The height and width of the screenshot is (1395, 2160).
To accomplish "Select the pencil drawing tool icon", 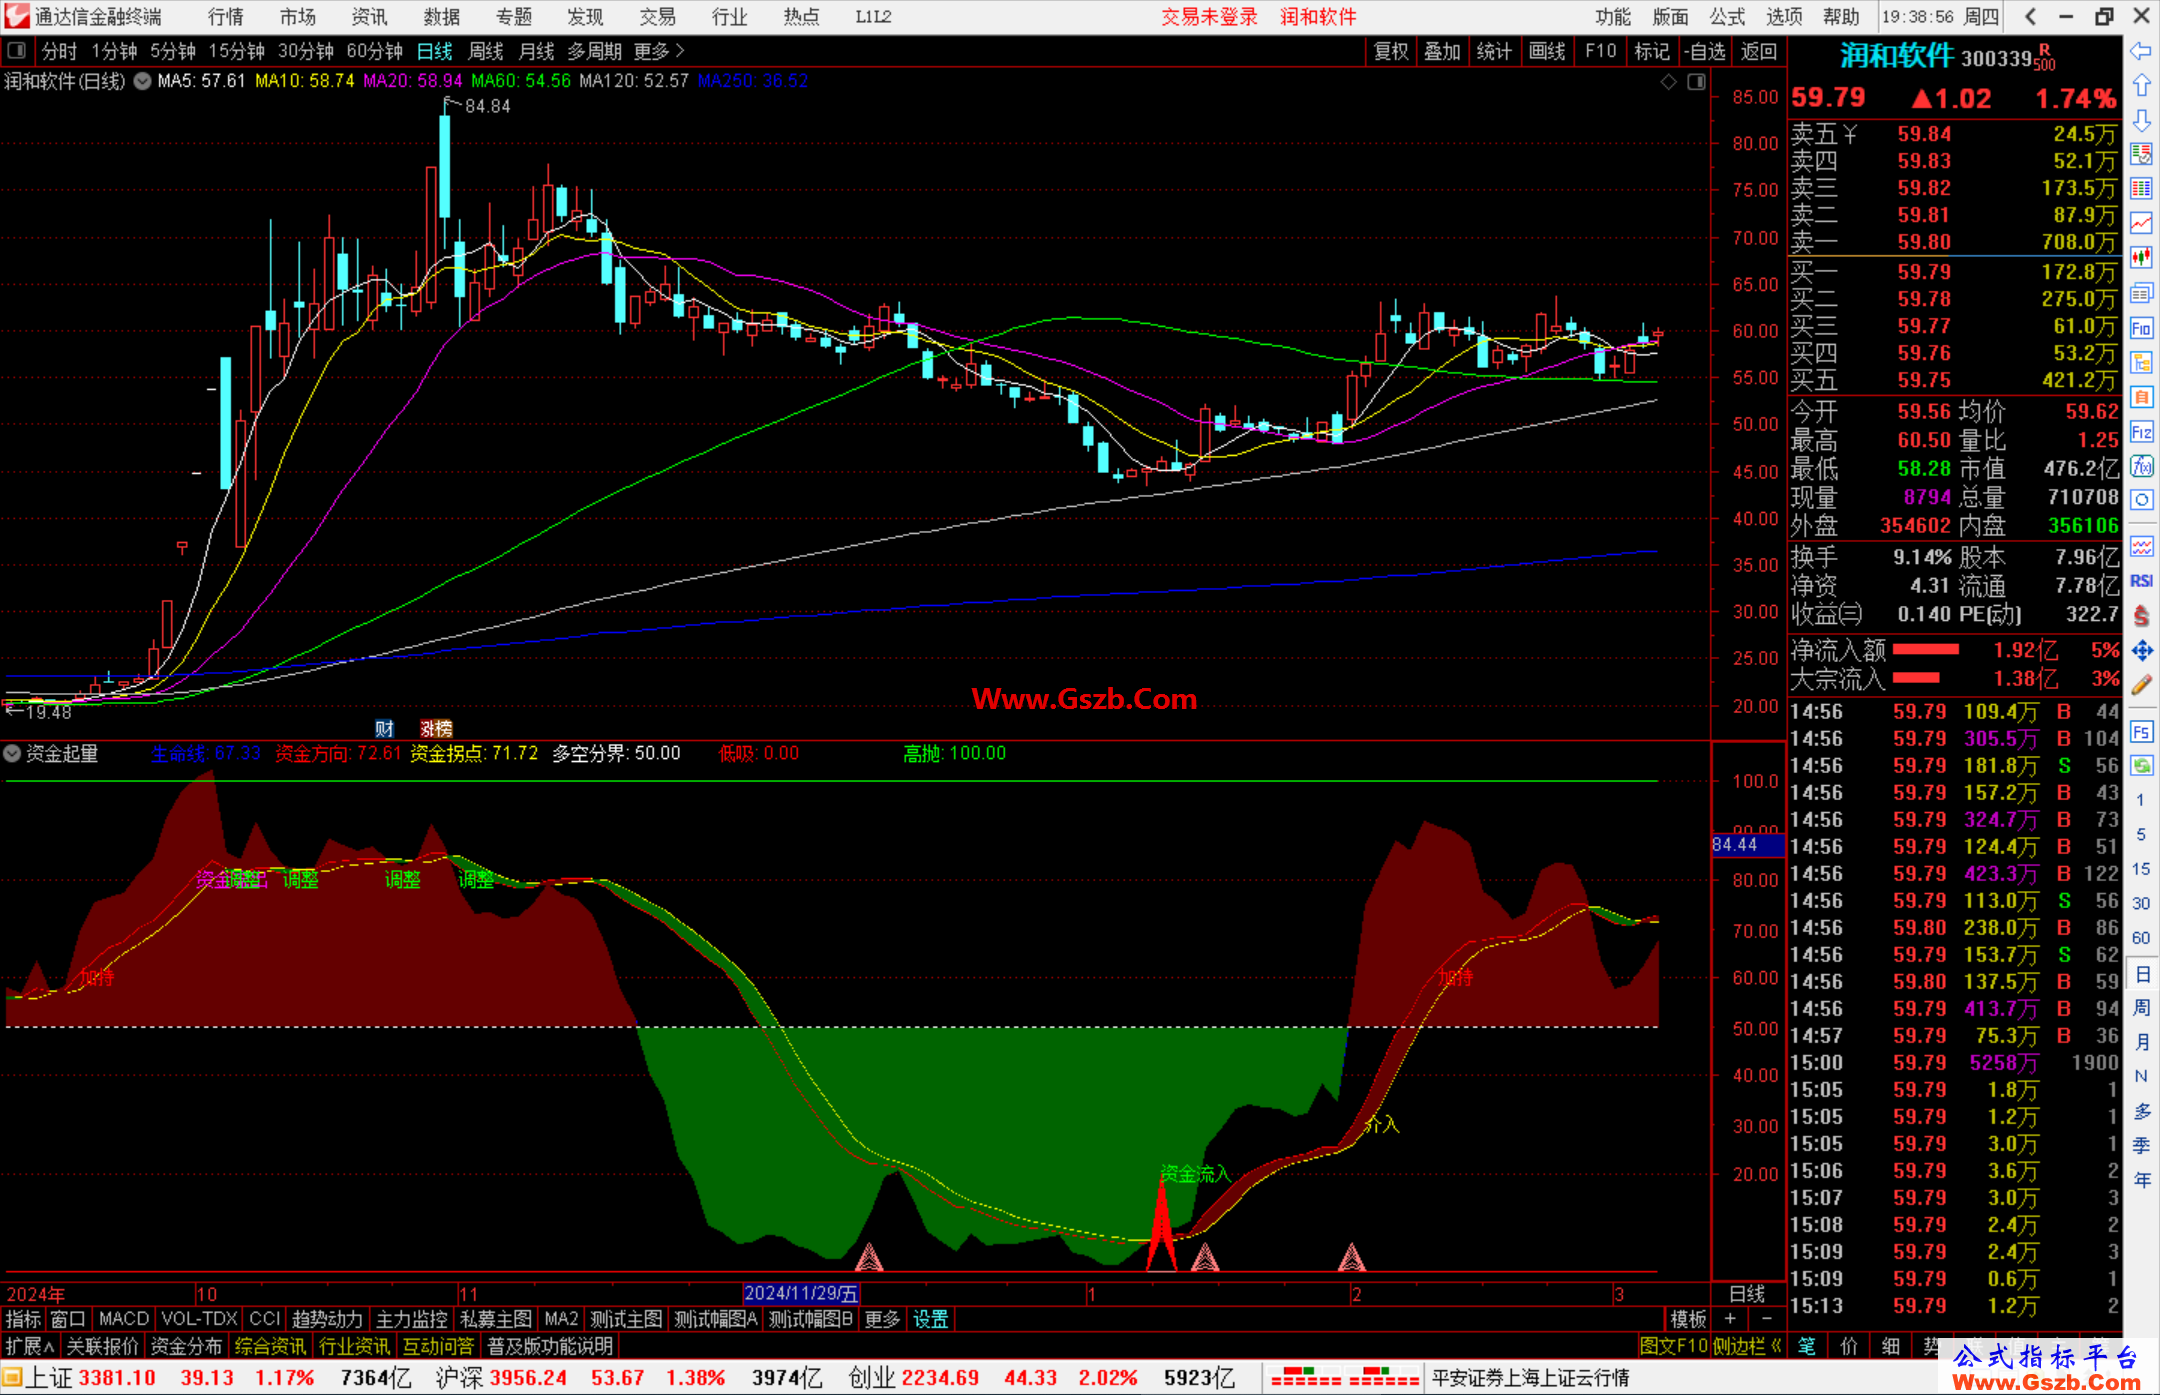I will coord(2141,685).
